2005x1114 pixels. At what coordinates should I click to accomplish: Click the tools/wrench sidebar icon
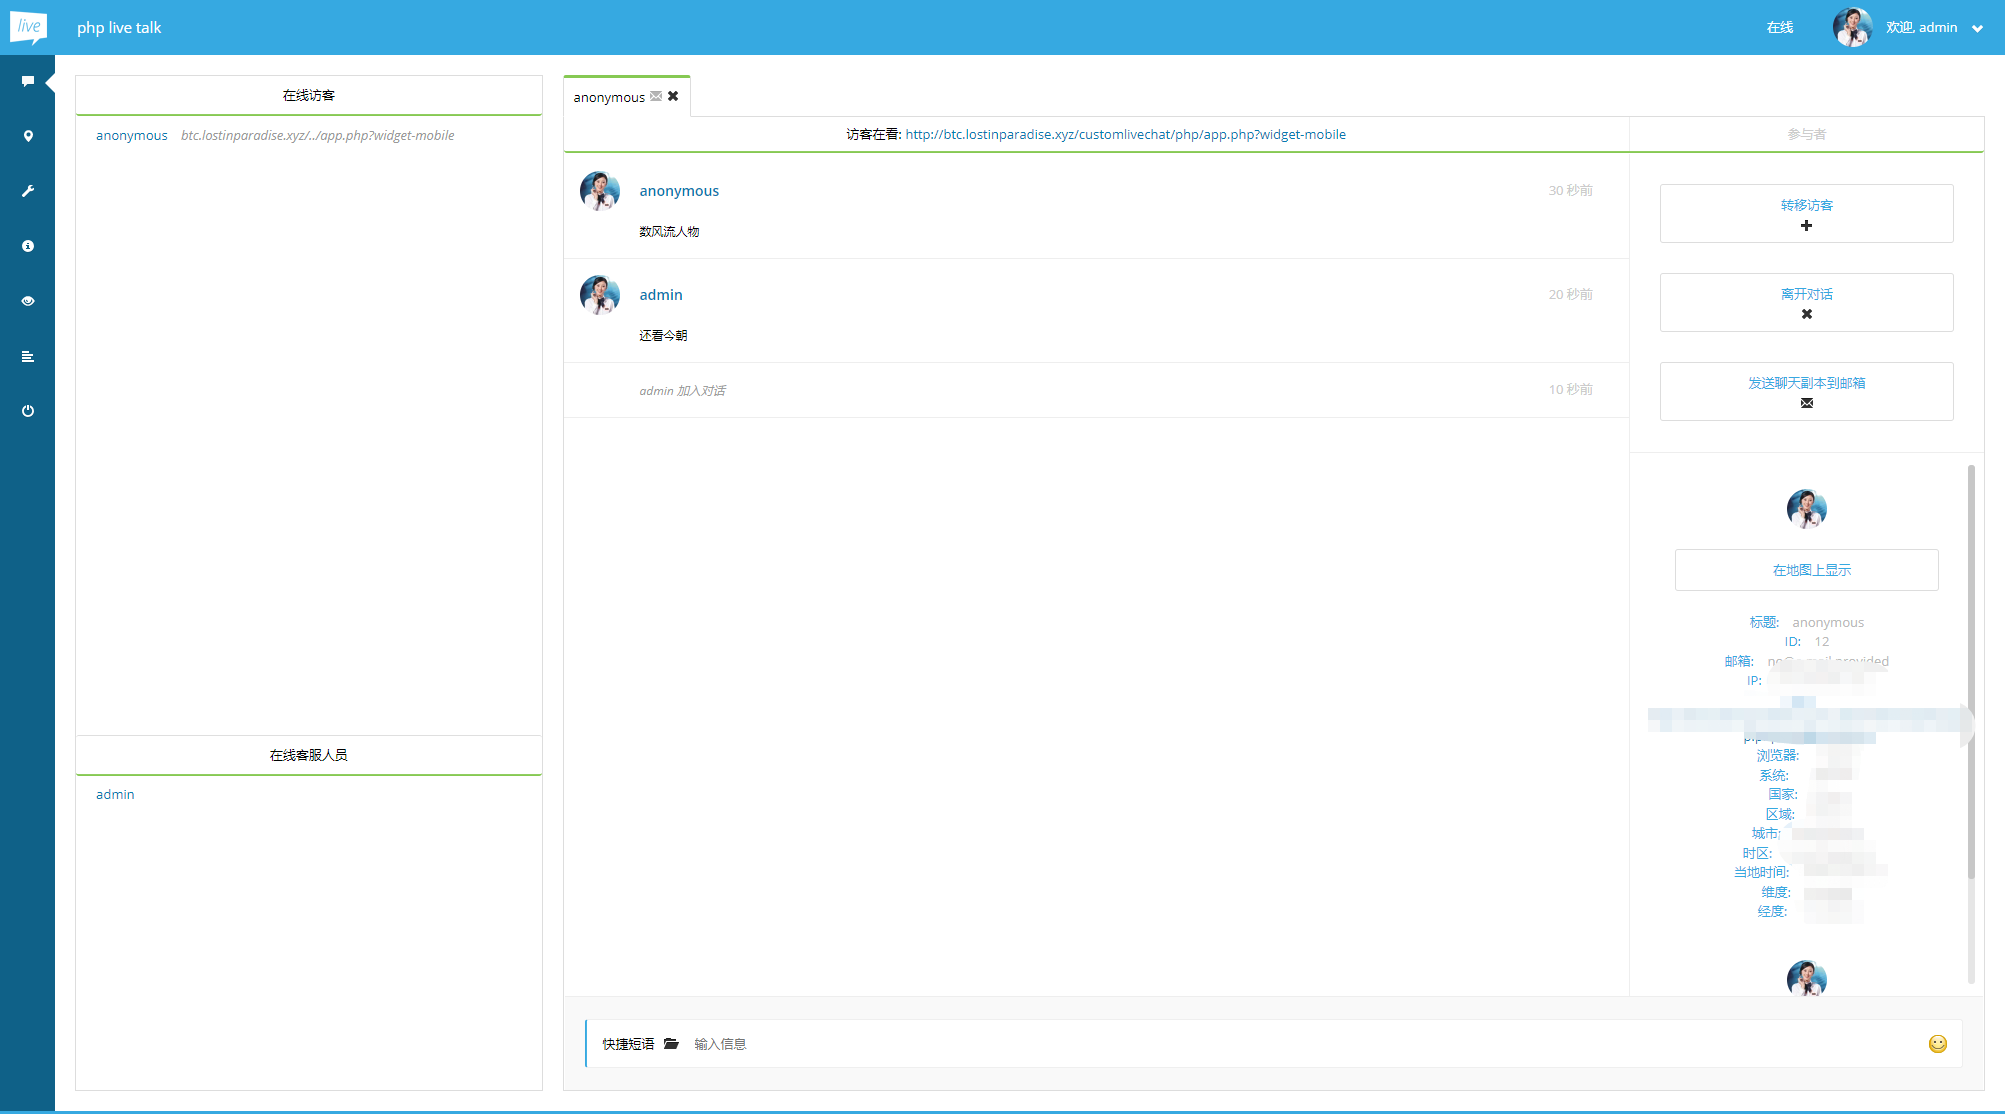27,189
